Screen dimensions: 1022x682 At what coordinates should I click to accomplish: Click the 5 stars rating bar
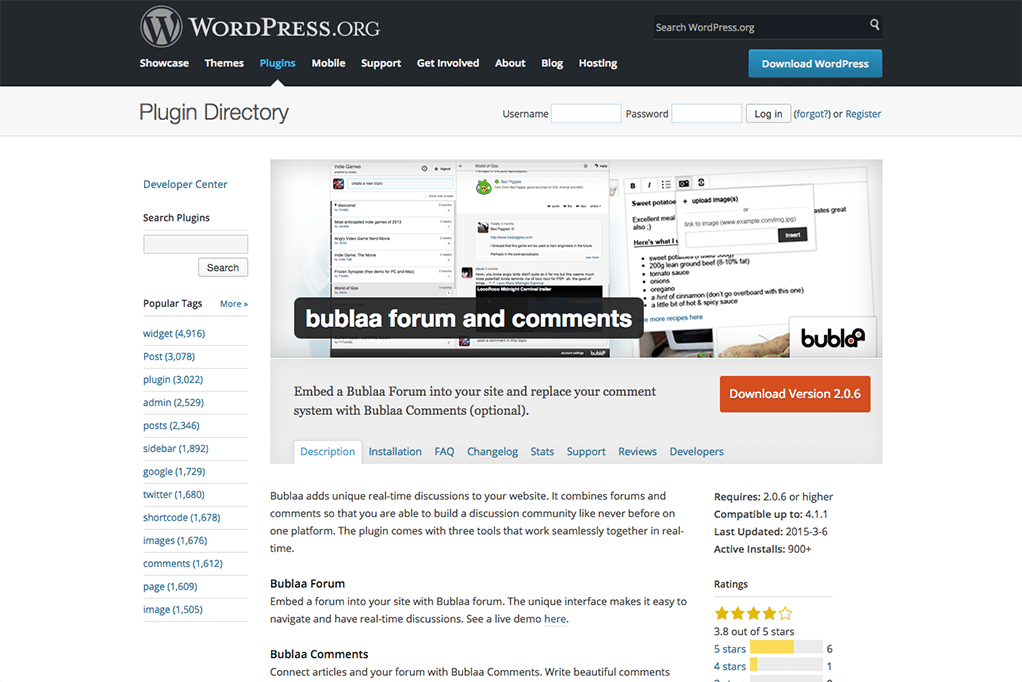[x=786, y=647]
